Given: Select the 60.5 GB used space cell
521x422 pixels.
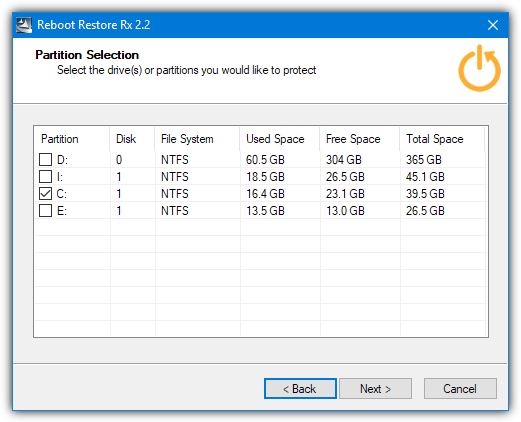Looking at the screenshot, I should tap(265, 160).
